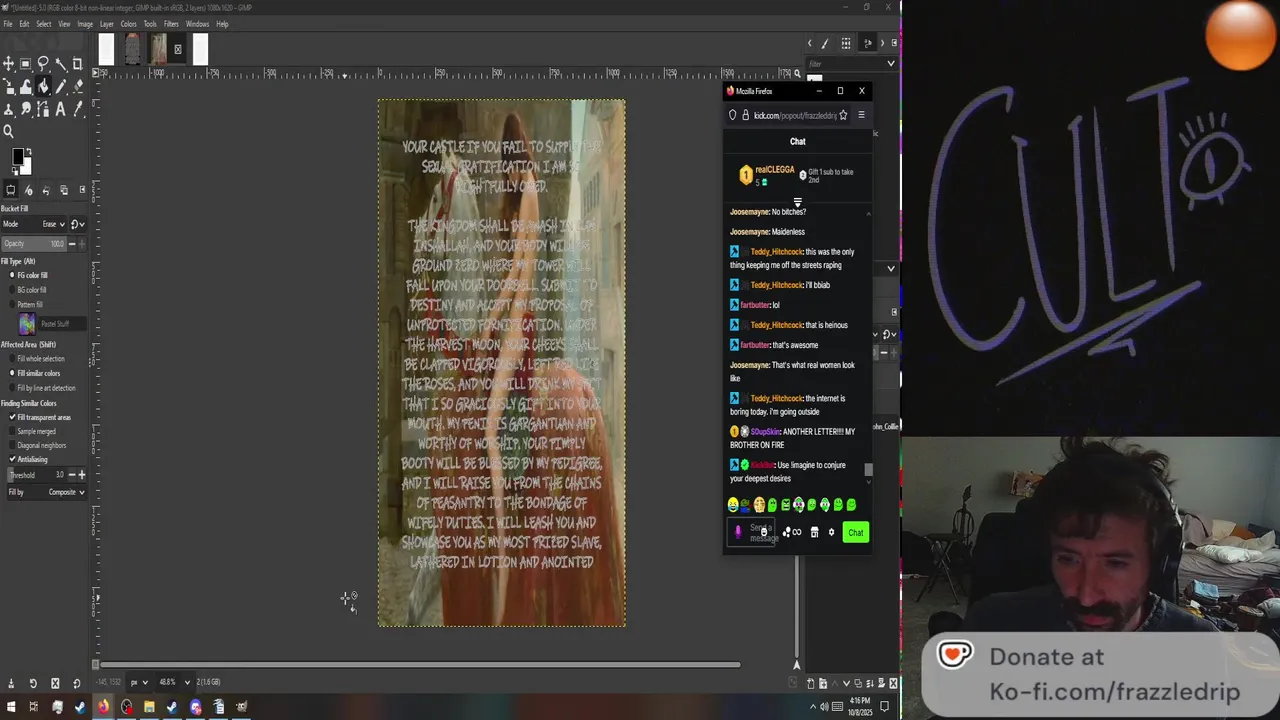The width and height of the screenshot is (1280, 720).
Task: Select the Paths tool
Action: [43, 109]
